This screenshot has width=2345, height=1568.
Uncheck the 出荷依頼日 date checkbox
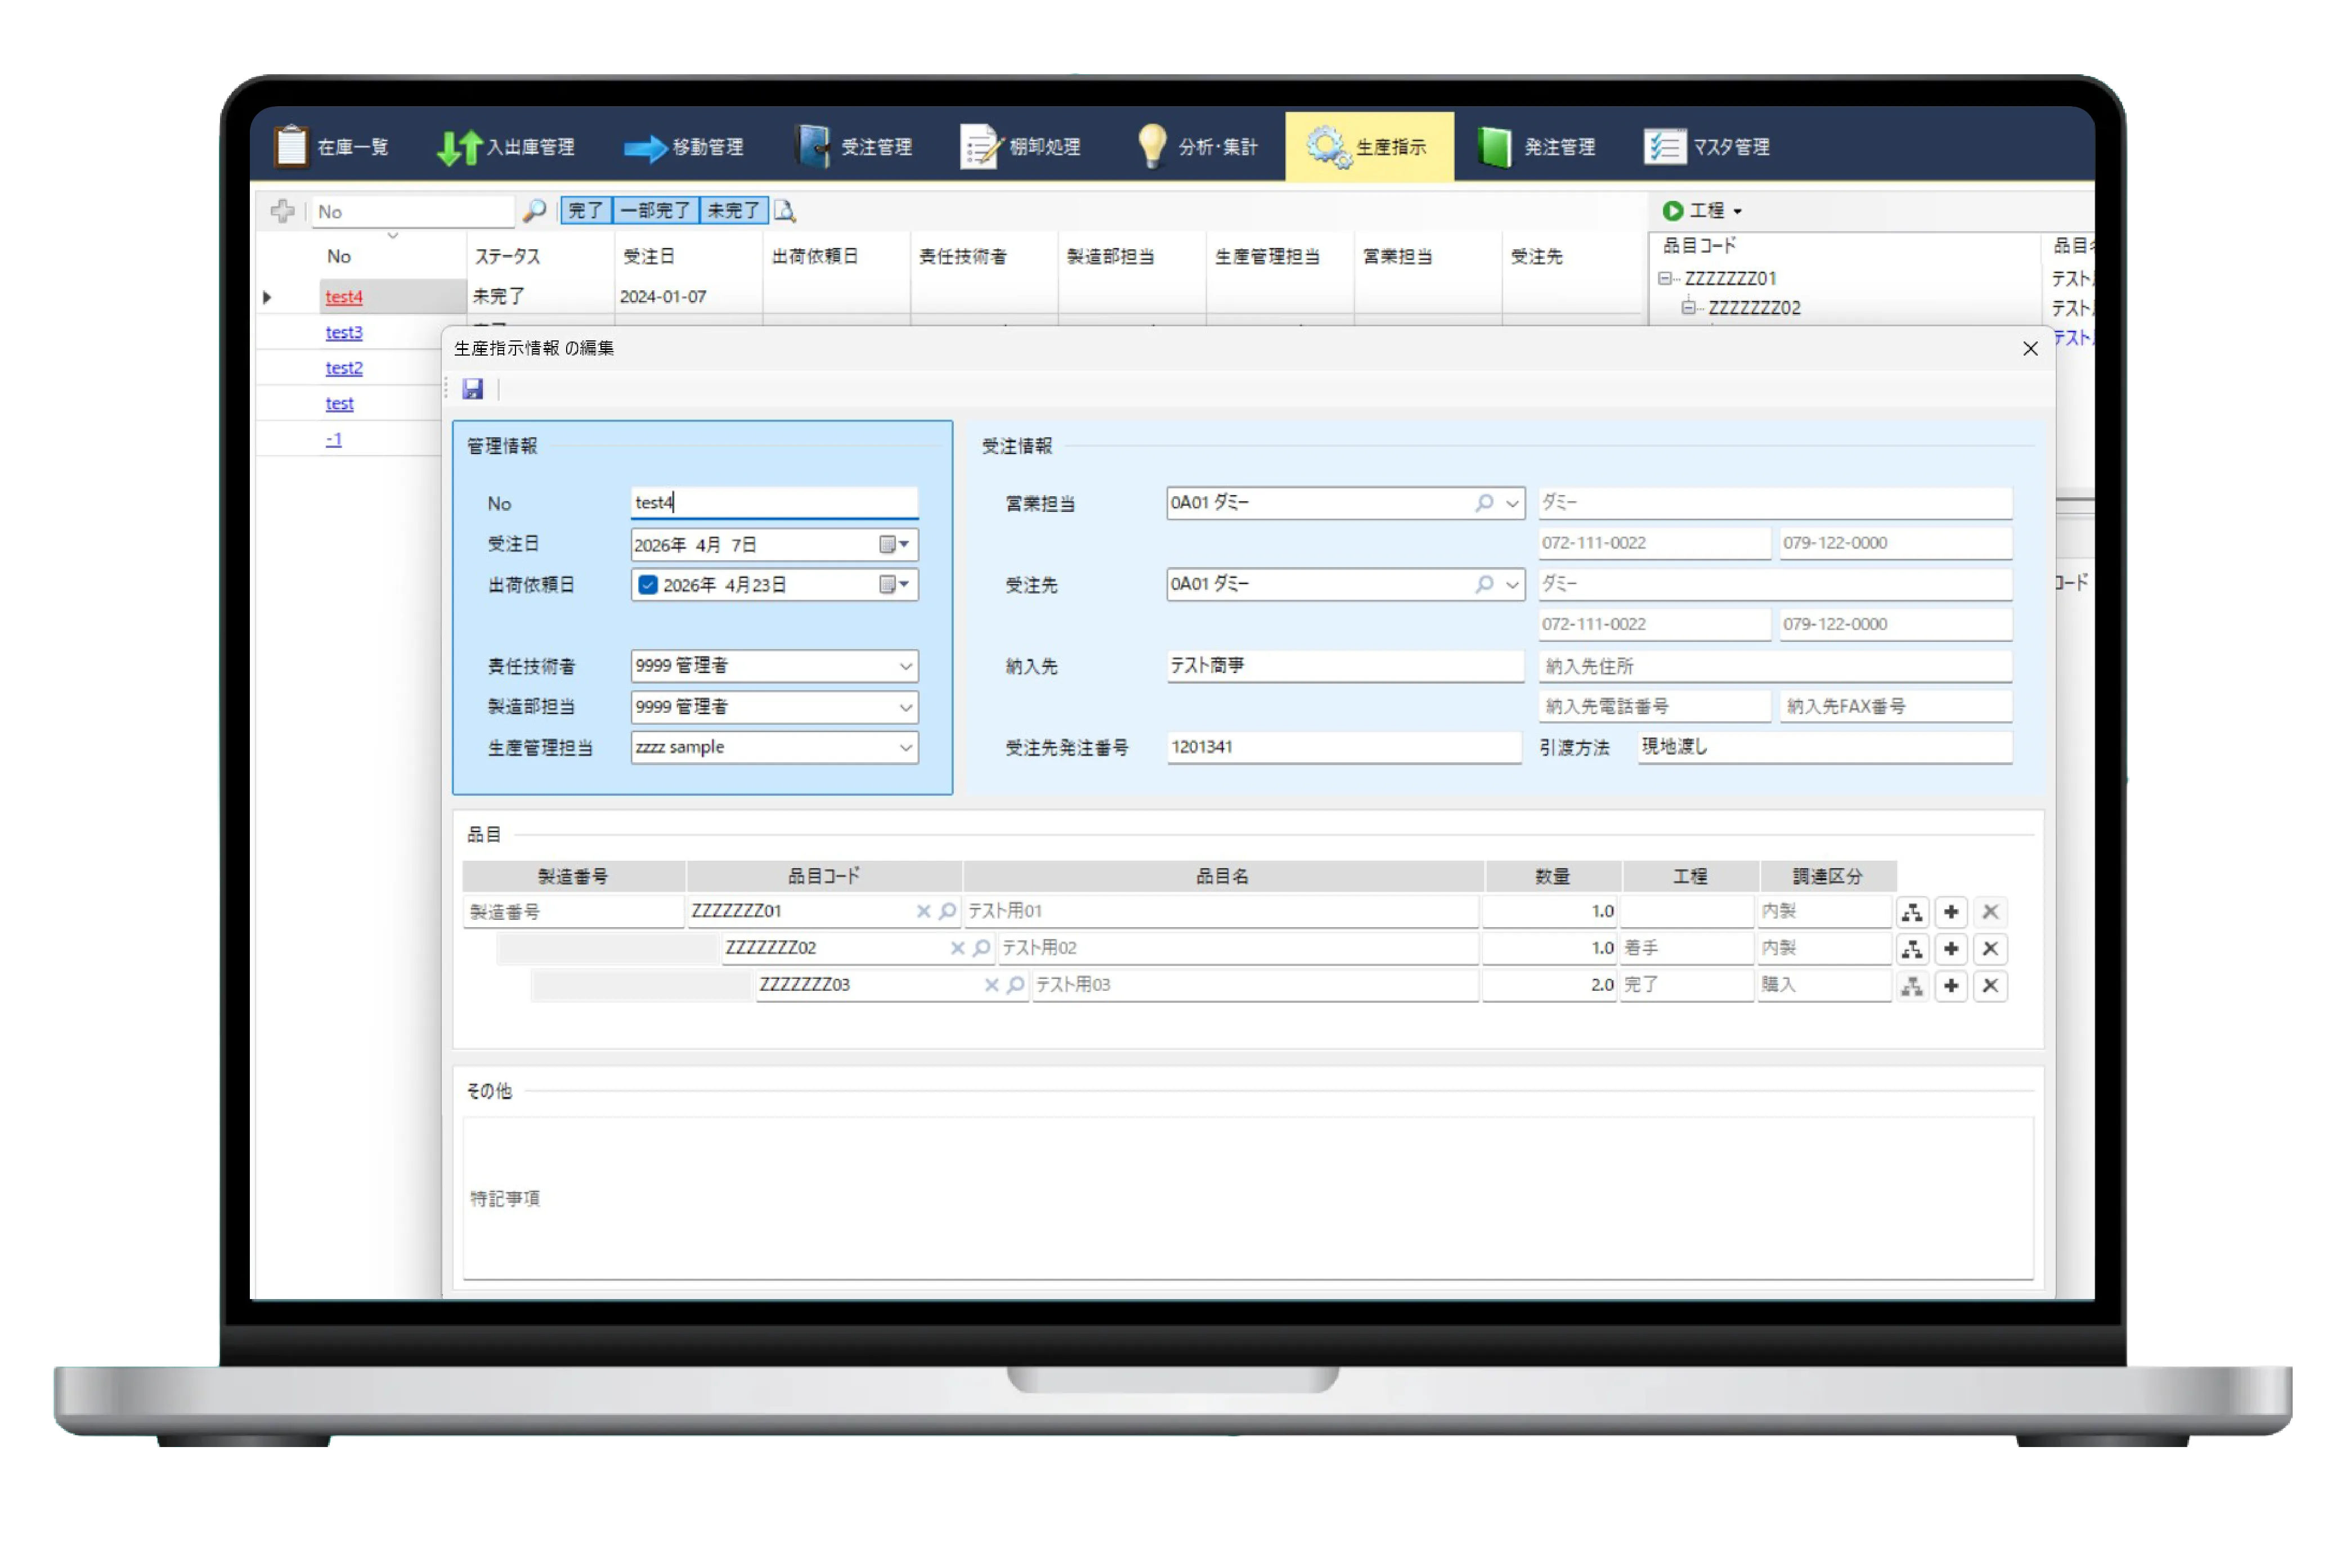coord(648,585)
